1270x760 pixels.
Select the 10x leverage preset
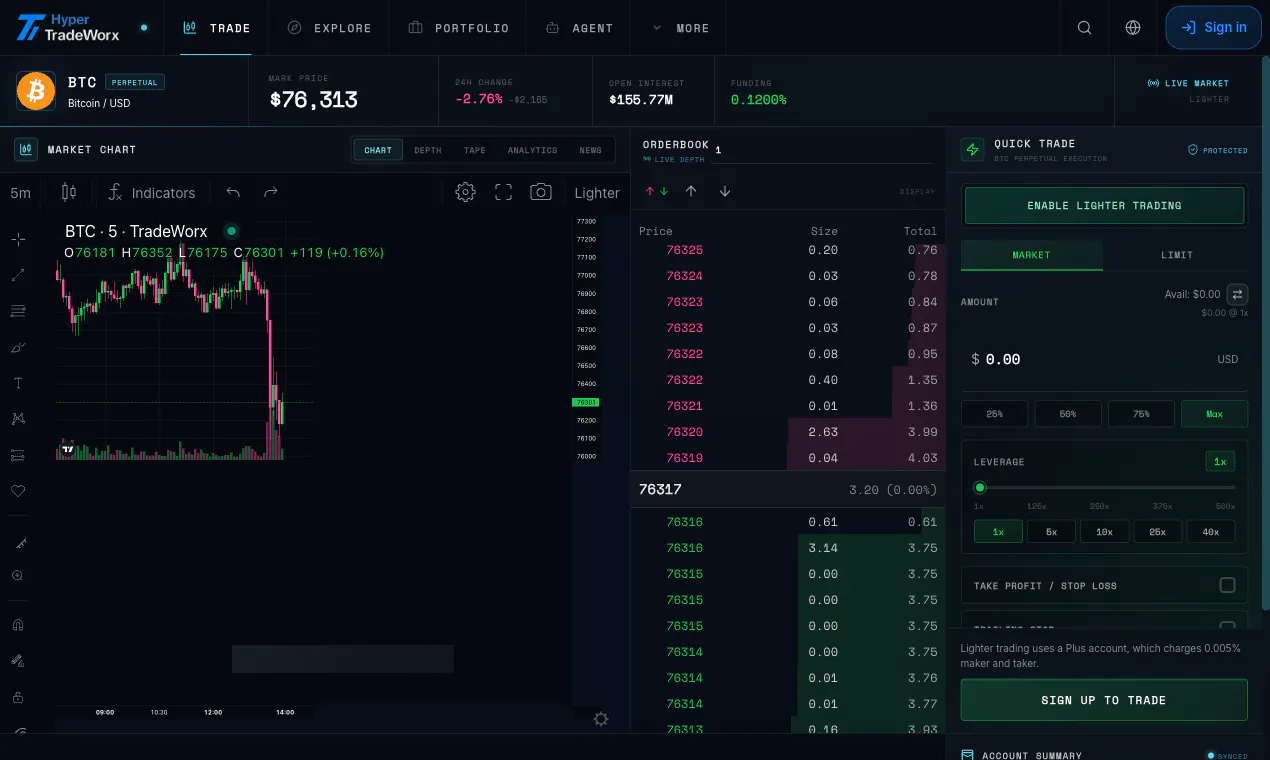pos(1105,532)
